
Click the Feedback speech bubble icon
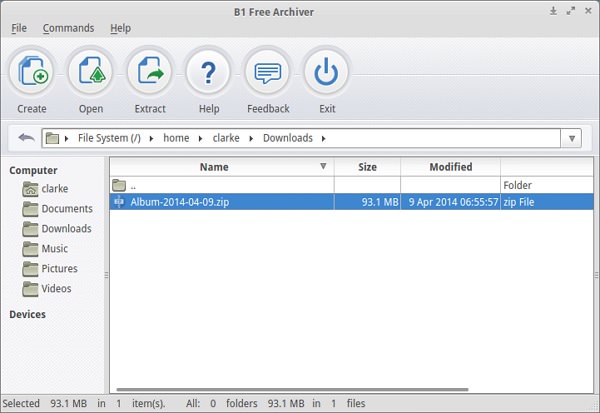click(267, 72)
